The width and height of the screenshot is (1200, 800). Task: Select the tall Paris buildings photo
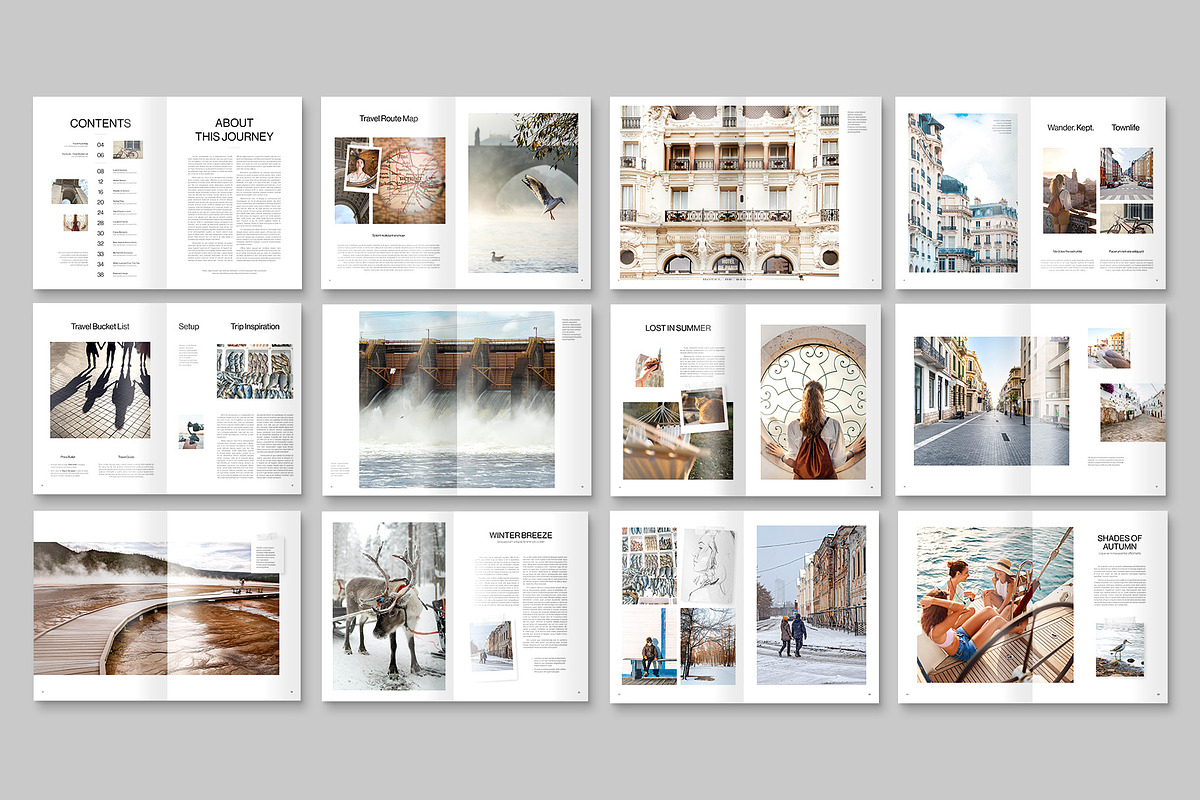point(963,193)
